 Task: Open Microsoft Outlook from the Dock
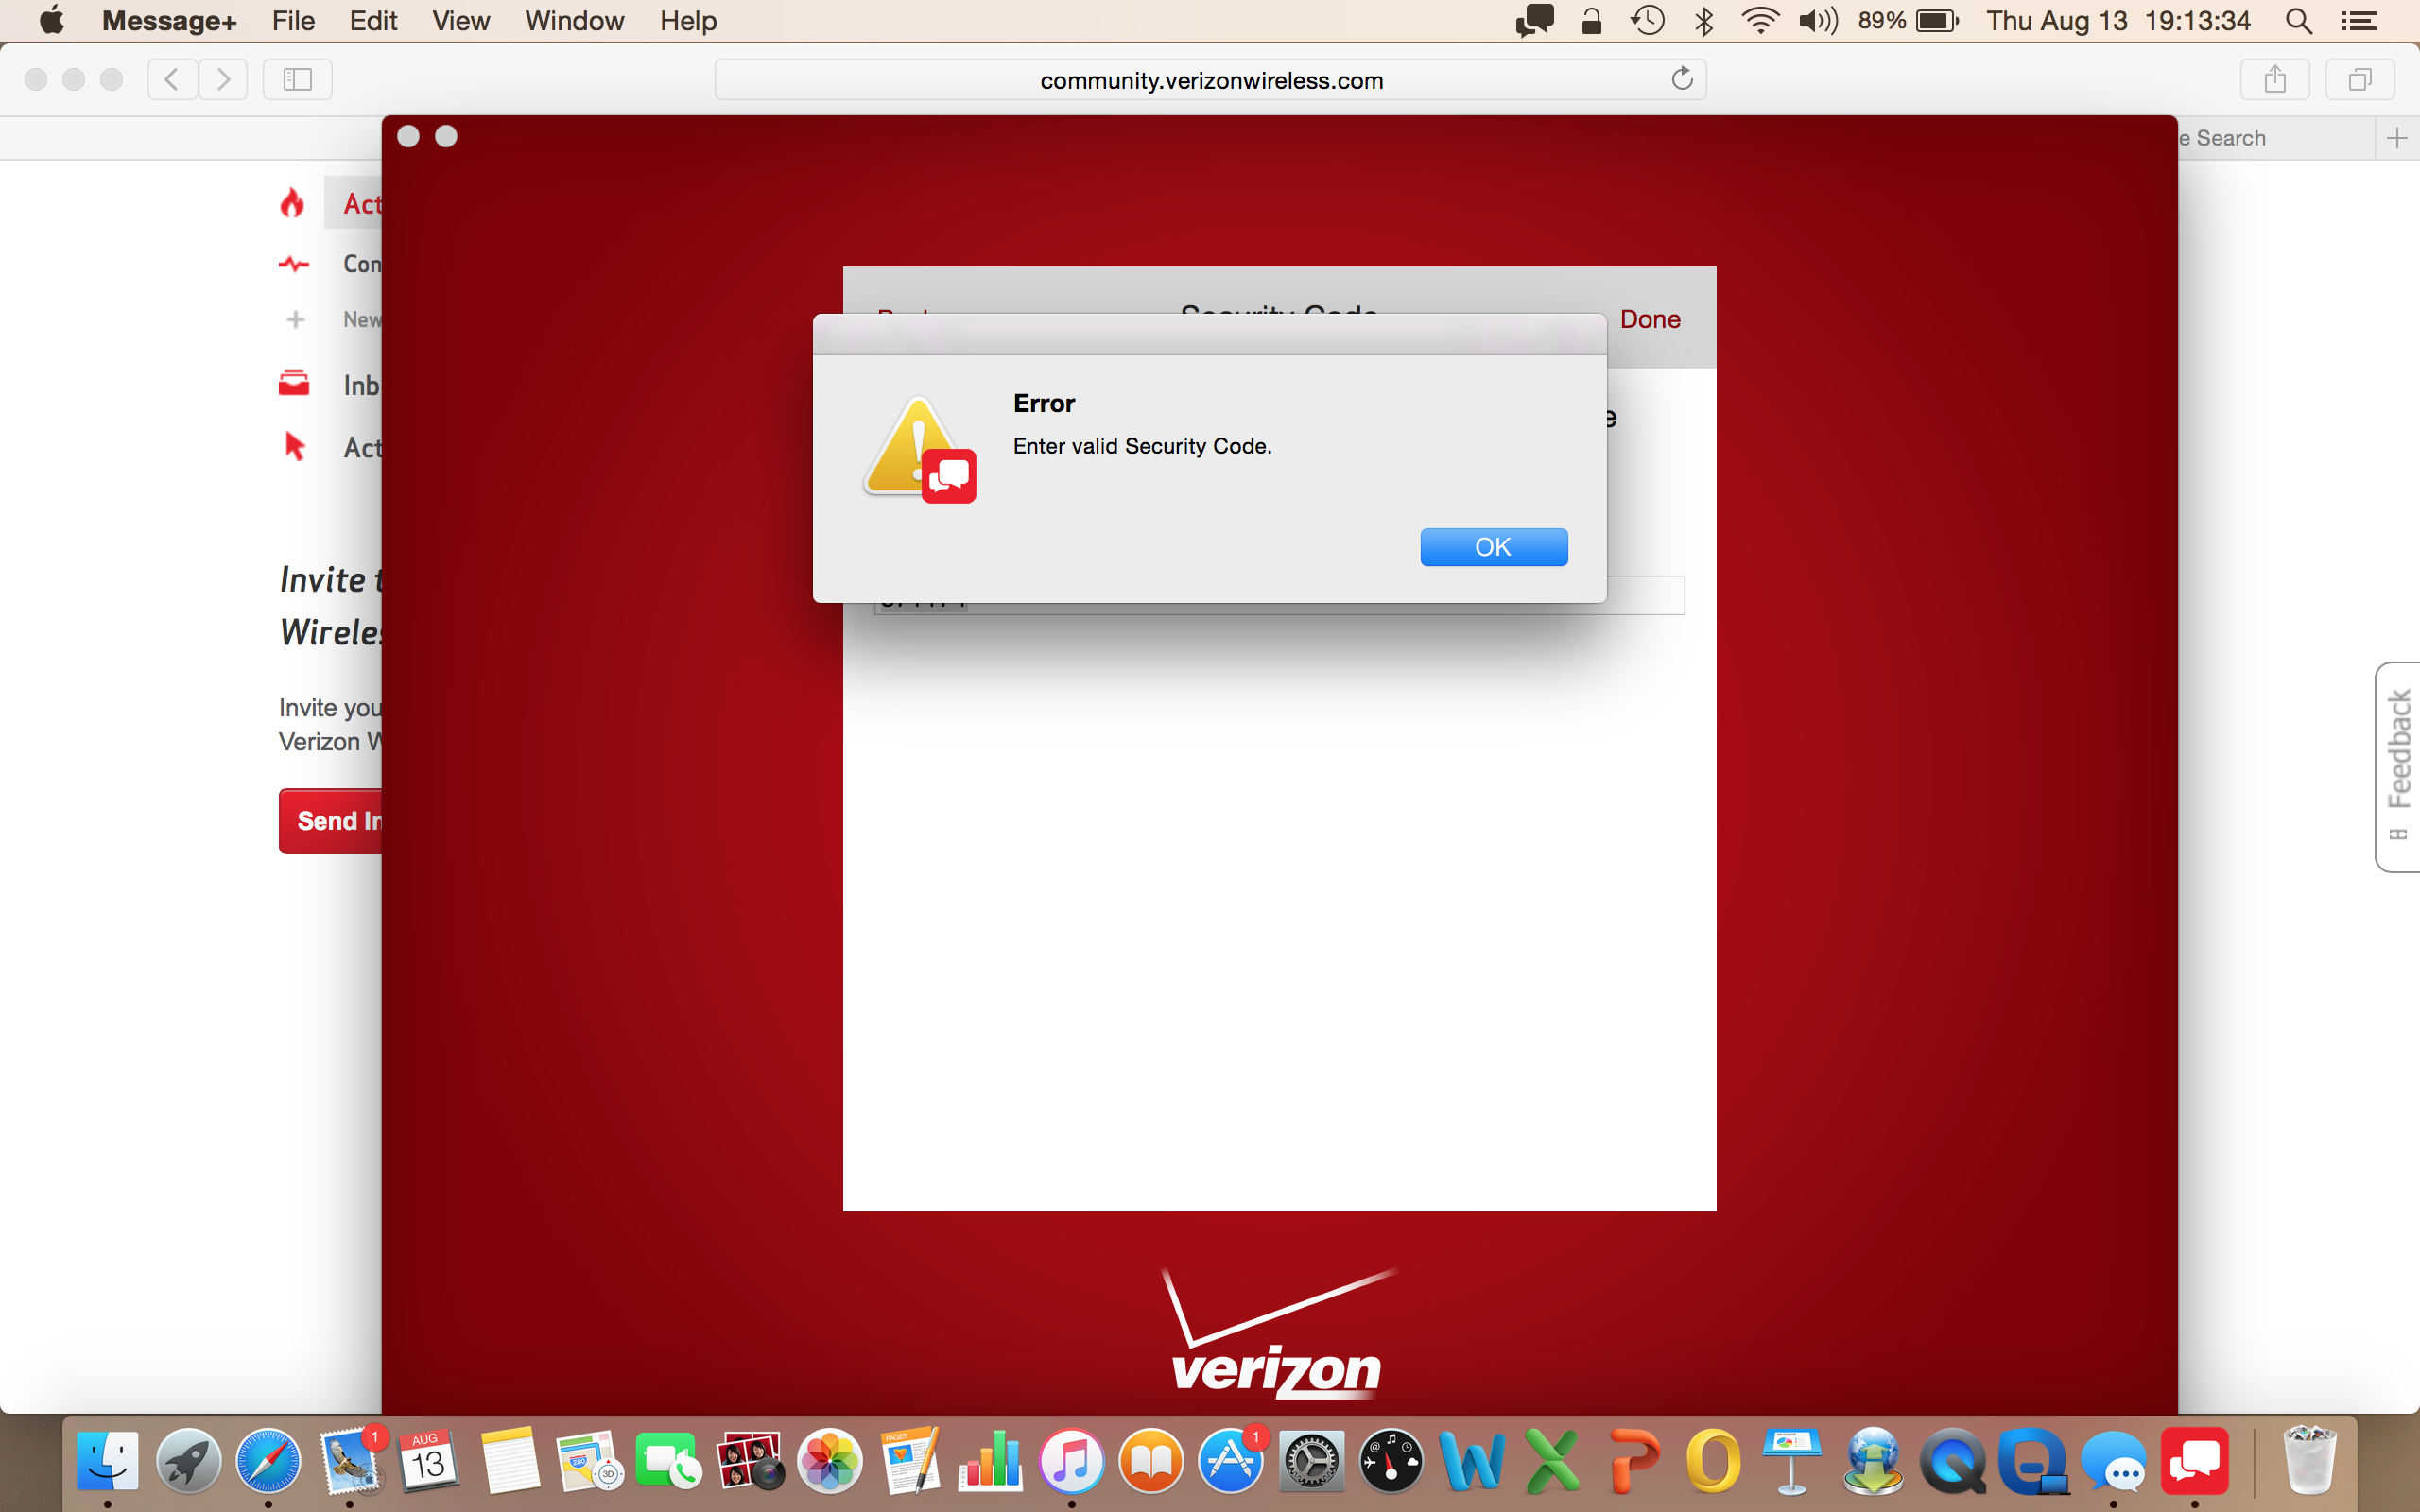tap(1713, 1461)
